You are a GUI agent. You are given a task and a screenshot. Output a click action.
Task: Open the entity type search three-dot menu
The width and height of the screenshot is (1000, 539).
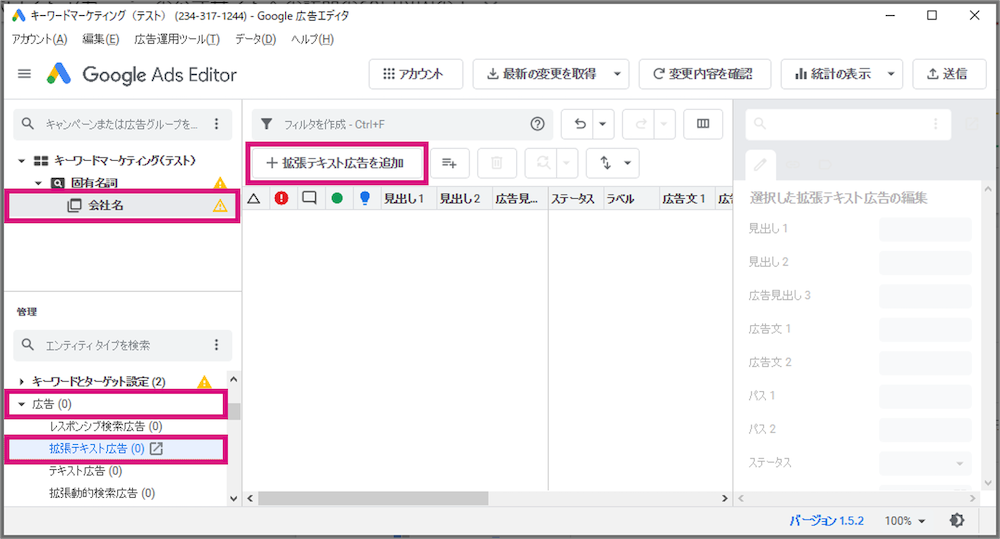pos(217,345)
